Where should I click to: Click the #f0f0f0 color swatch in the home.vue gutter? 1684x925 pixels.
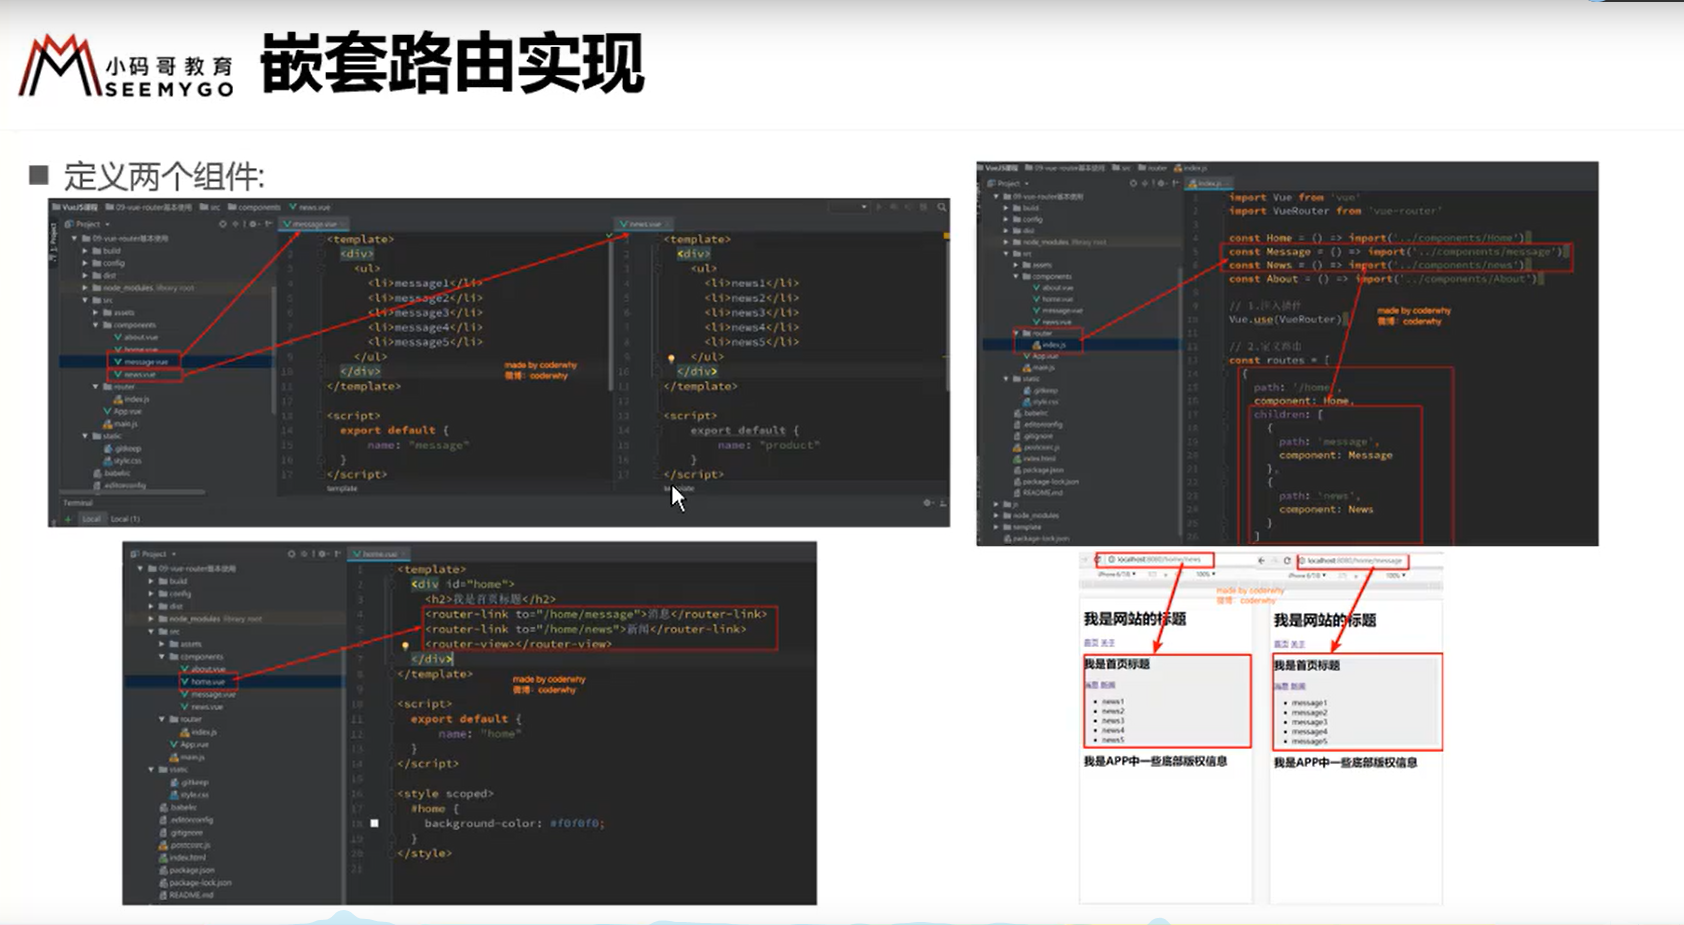pos(375,823)
